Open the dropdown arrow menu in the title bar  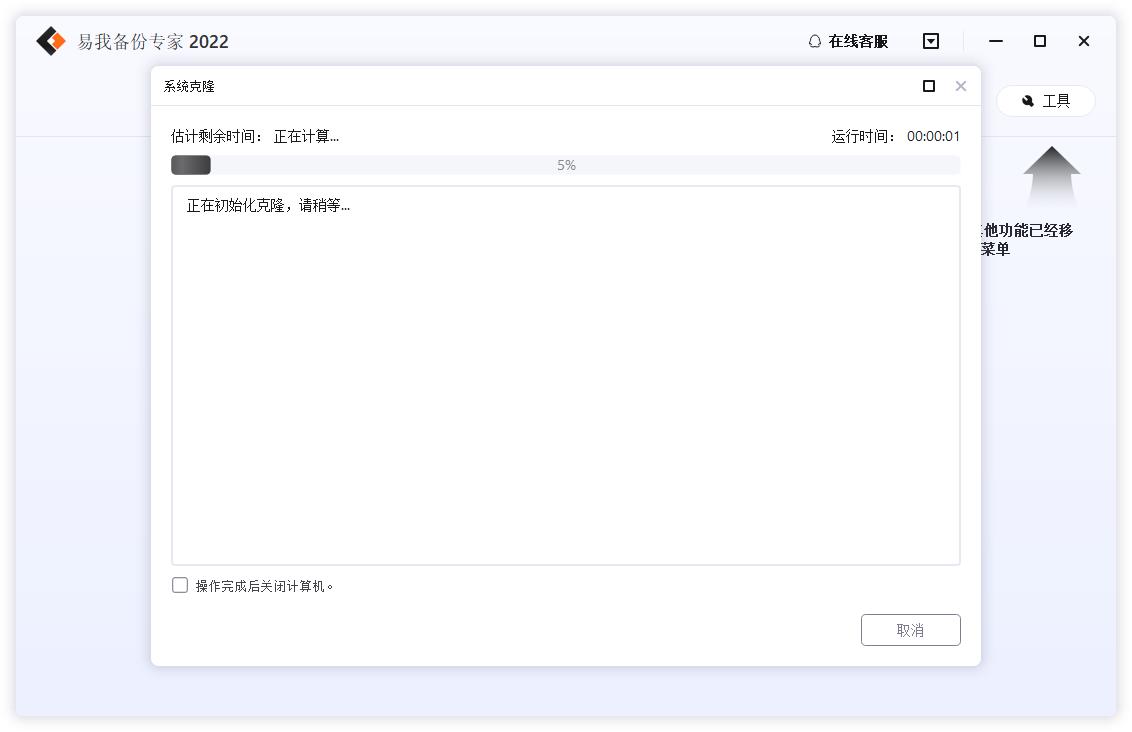[930, 41]
